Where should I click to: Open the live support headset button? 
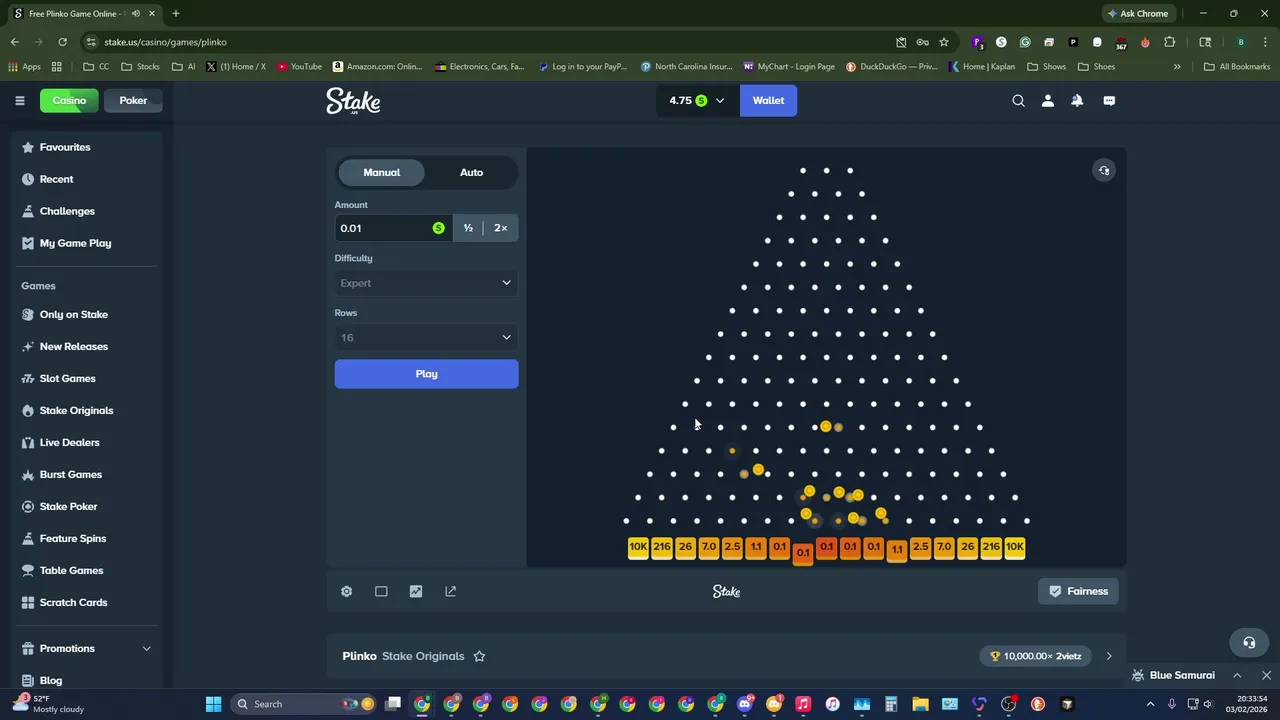pos(1248,642)
